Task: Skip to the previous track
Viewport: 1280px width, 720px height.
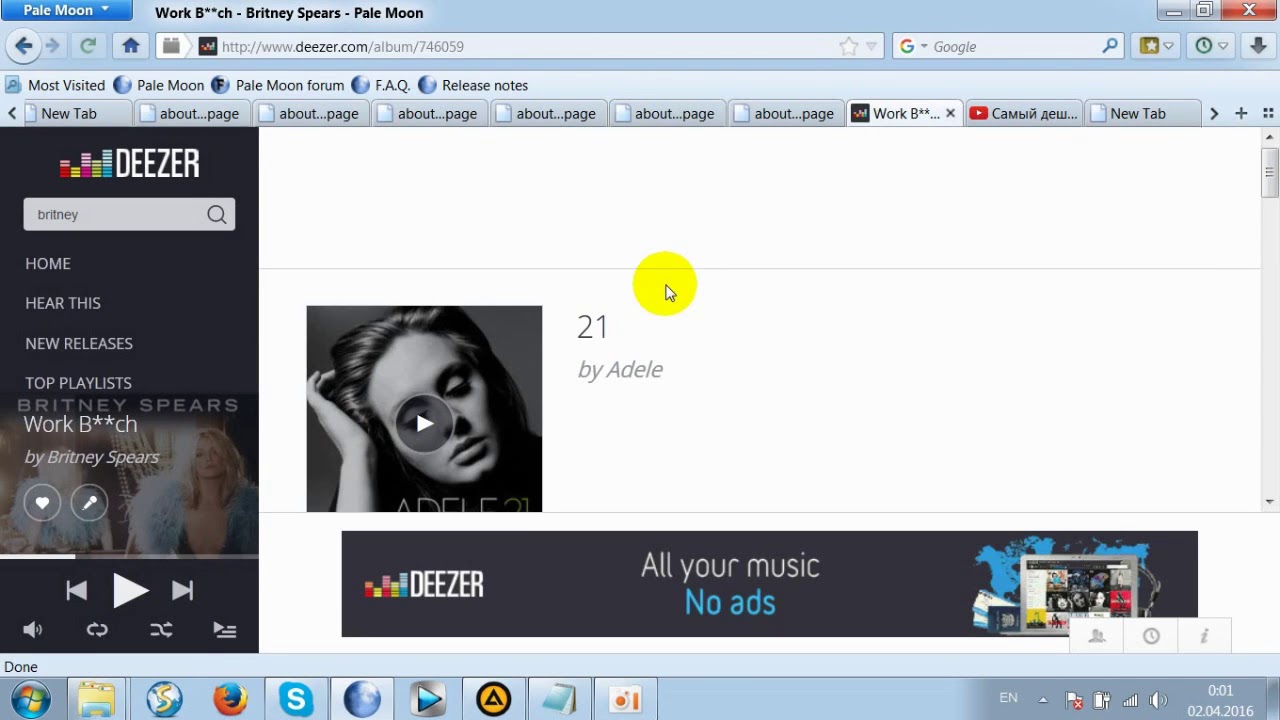Action: pos(76,591)
